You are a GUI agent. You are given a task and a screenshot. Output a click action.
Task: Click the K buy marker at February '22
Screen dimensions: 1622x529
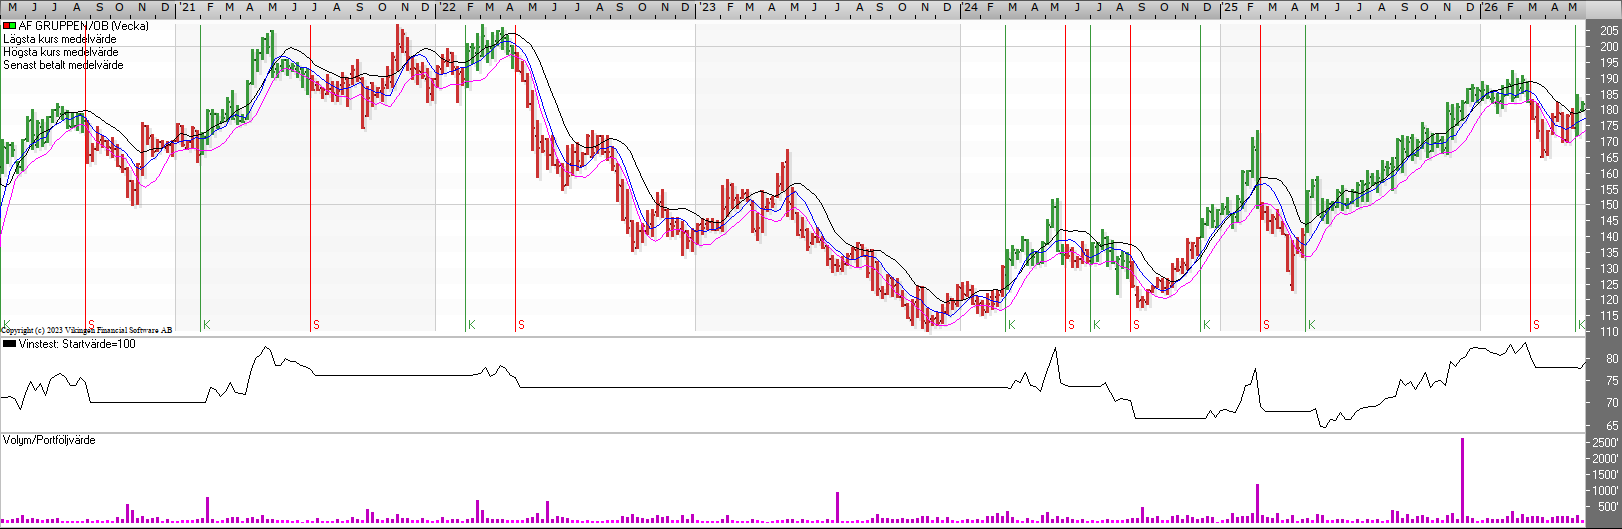point(471,325)
